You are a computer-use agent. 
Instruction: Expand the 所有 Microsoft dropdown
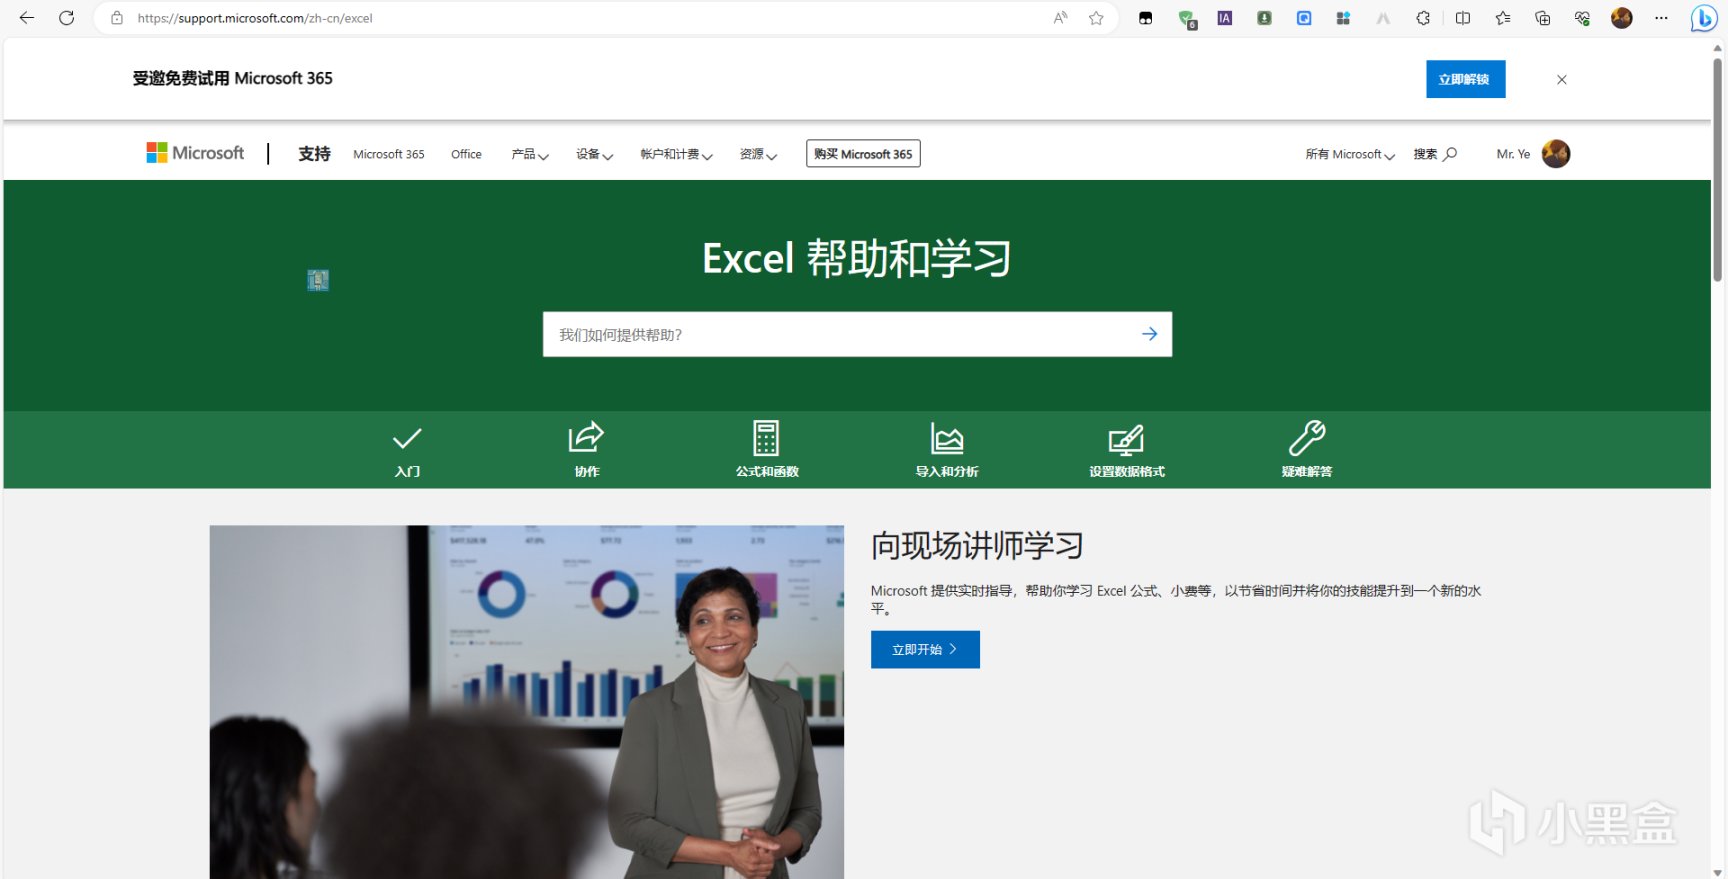(1350, 154)
